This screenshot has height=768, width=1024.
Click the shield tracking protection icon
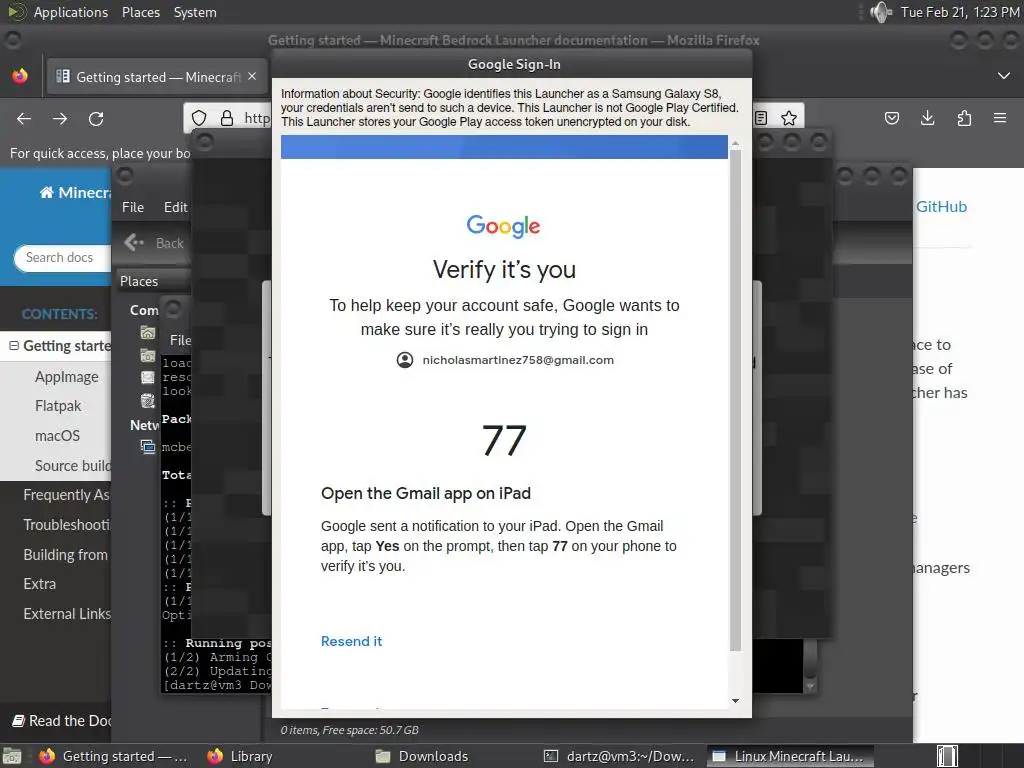coord(199,118)
